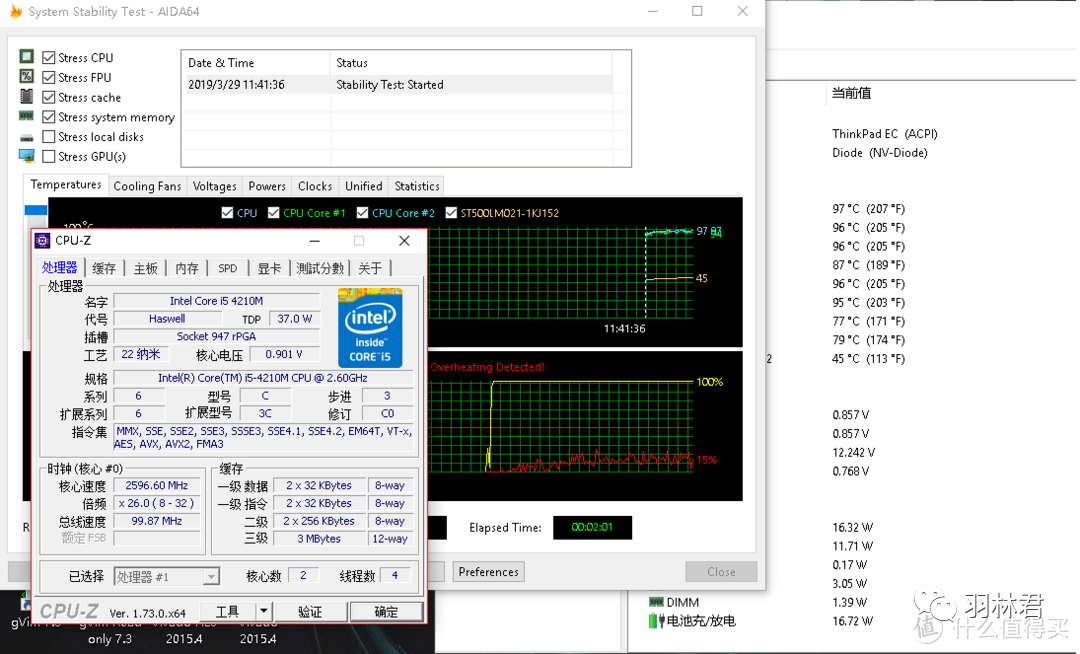This screenshot has height=654, width=1080.
Task: Click the 当前值 column header
Action: click(x=851, y=93)
